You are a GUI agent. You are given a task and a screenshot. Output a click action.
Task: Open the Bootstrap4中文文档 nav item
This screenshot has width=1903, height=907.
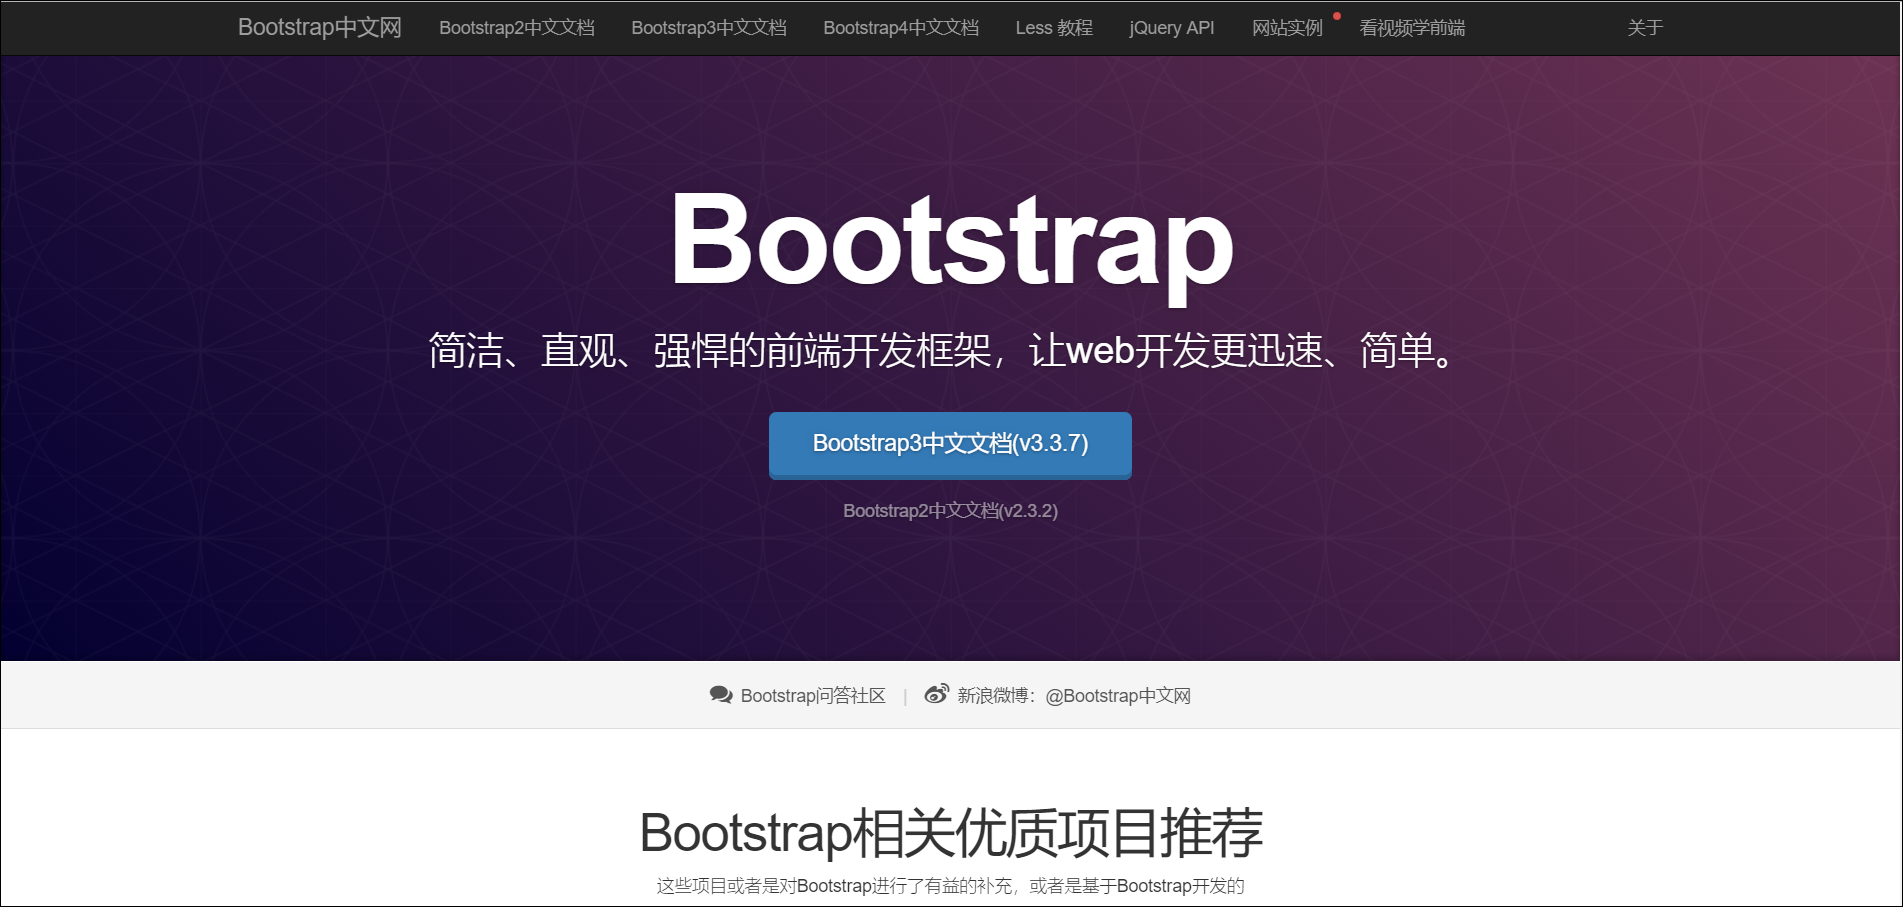pyautogui.click(x=901, y=28)
